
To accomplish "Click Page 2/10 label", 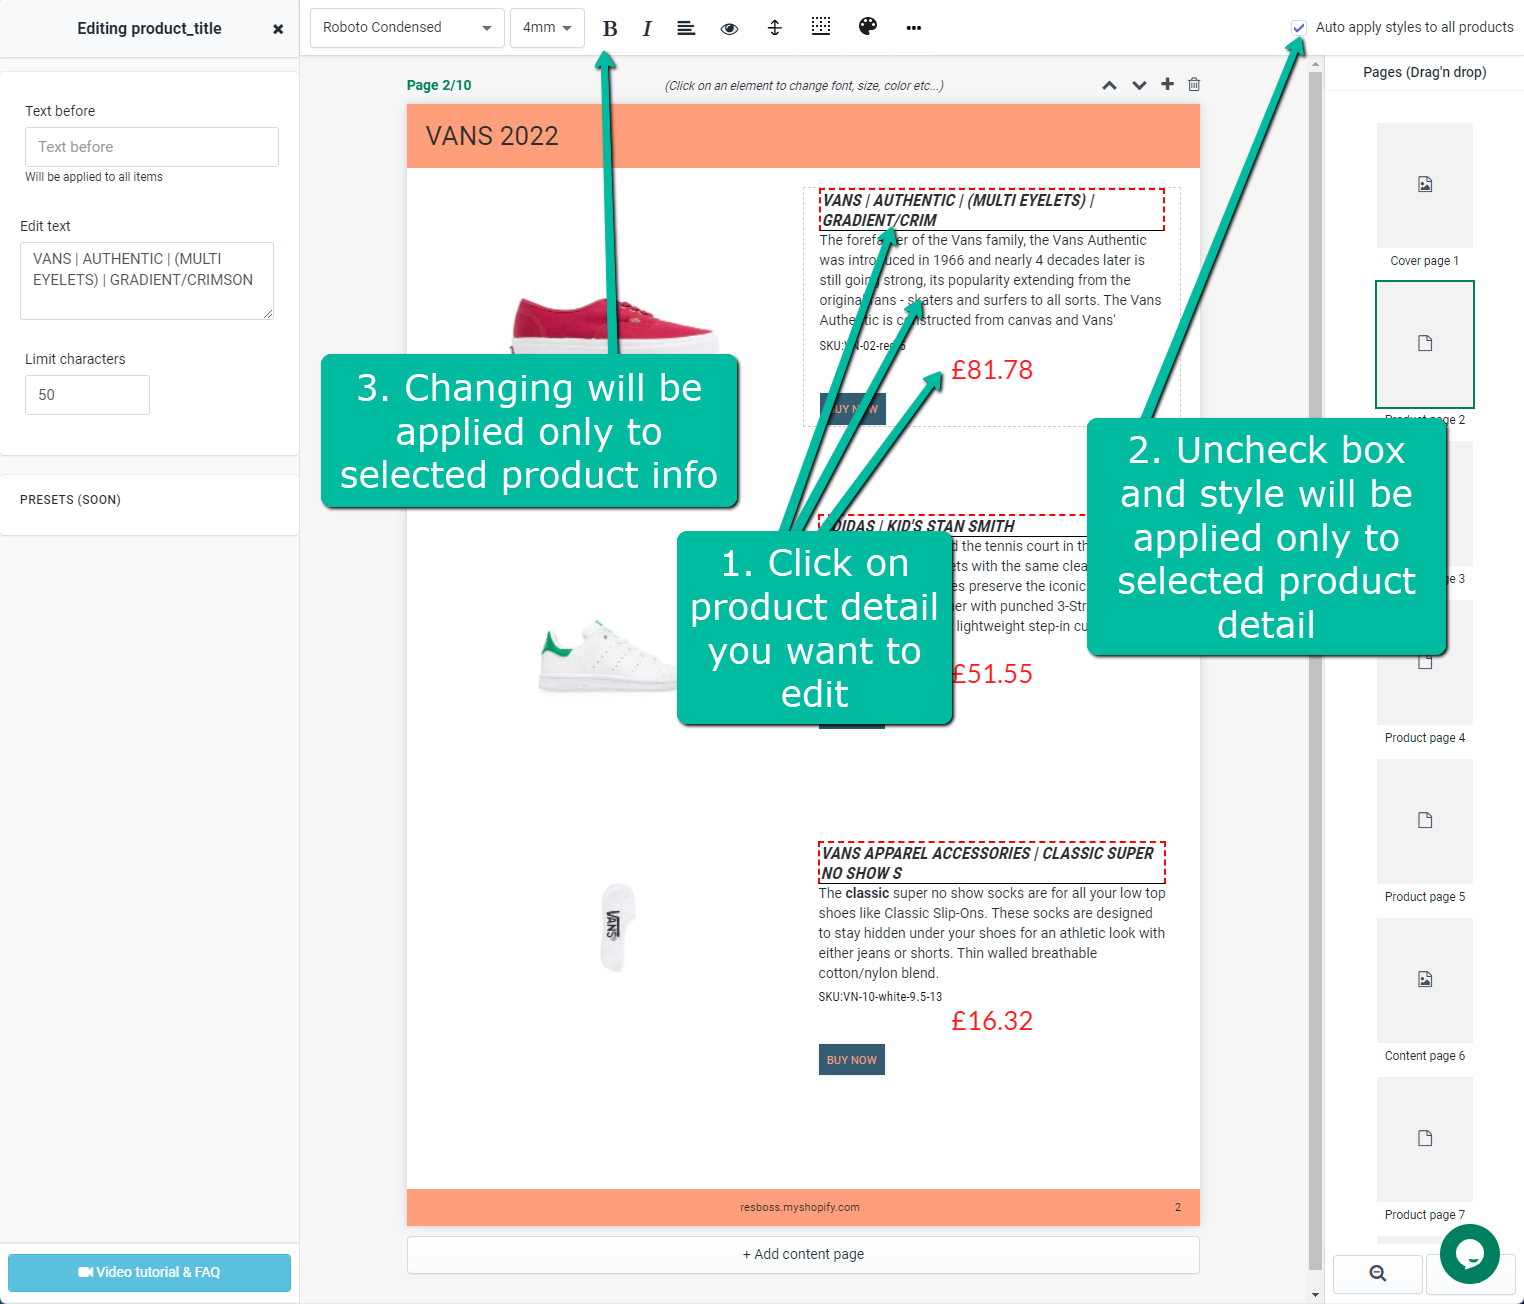I will (439, 86).
